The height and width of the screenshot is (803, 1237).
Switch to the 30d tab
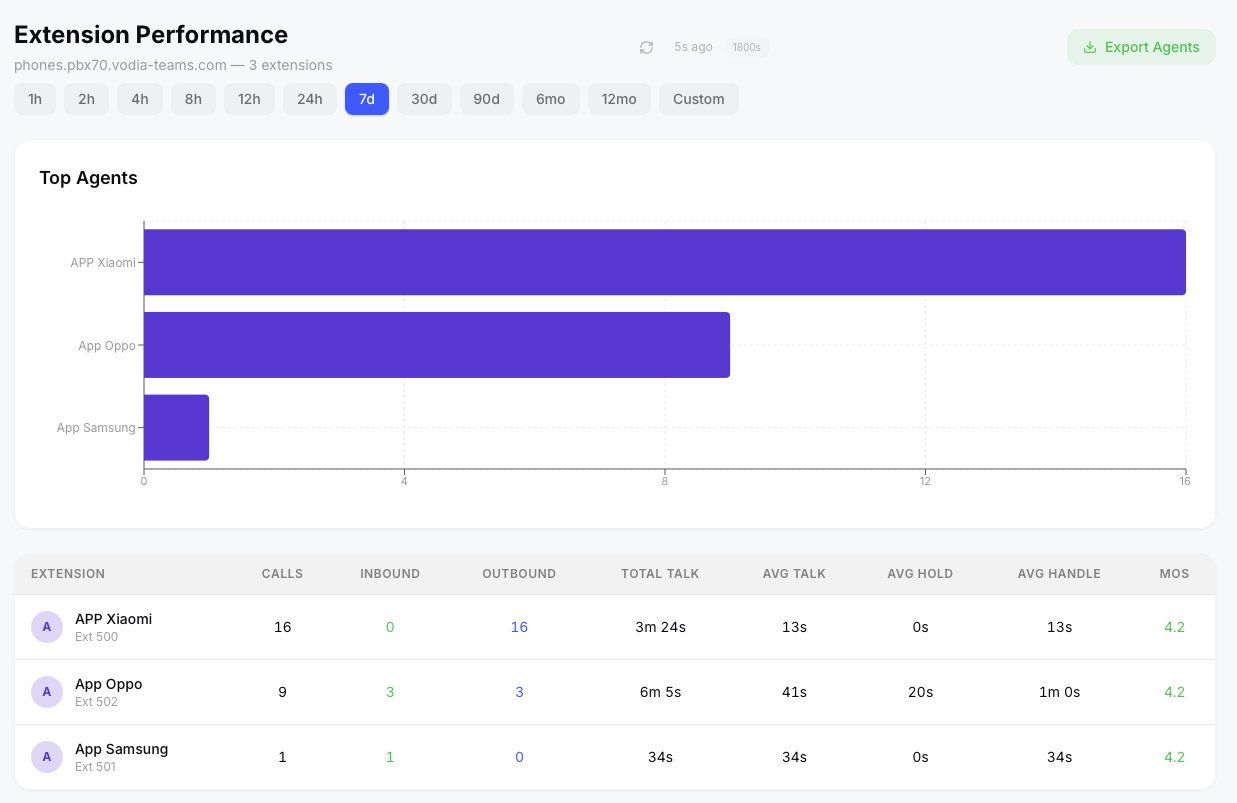(x=424, y=99)
